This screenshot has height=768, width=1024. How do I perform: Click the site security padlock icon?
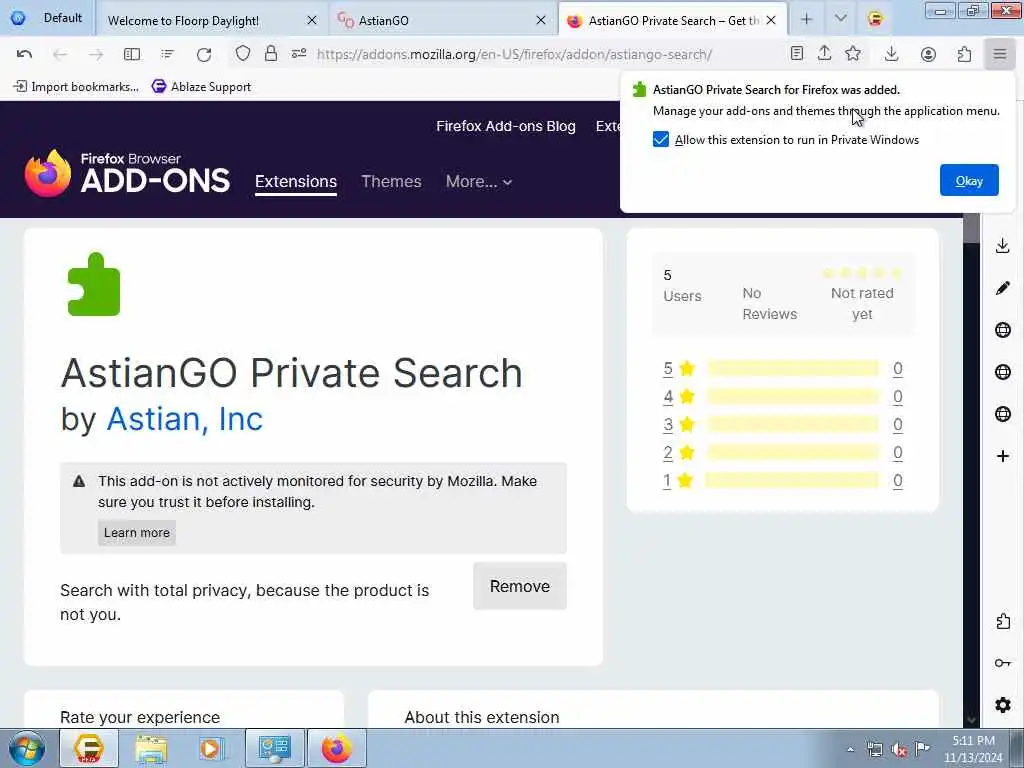click(271, 54)
